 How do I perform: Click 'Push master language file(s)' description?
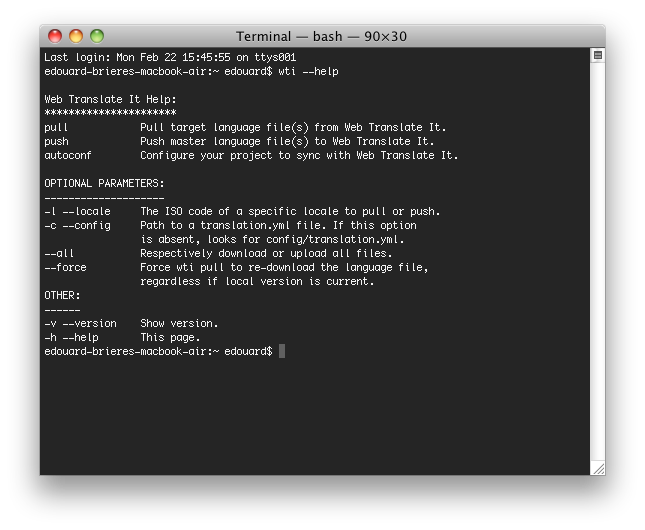(287, 142)
